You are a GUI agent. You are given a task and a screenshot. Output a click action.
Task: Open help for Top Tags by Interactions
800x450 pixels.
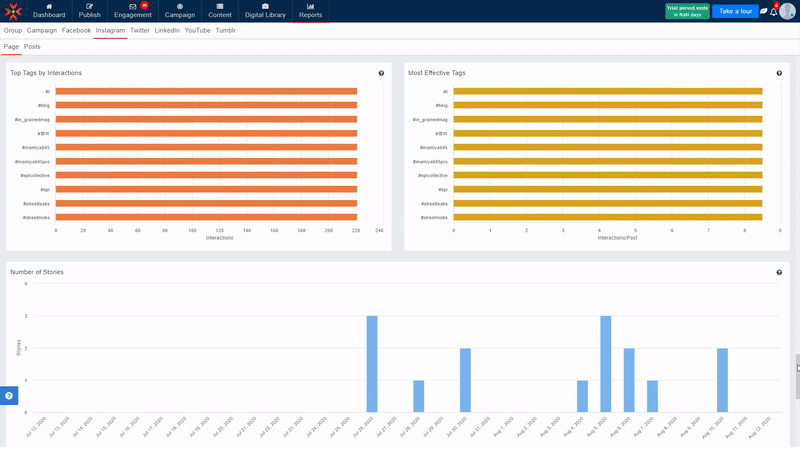tap(381, 73)
